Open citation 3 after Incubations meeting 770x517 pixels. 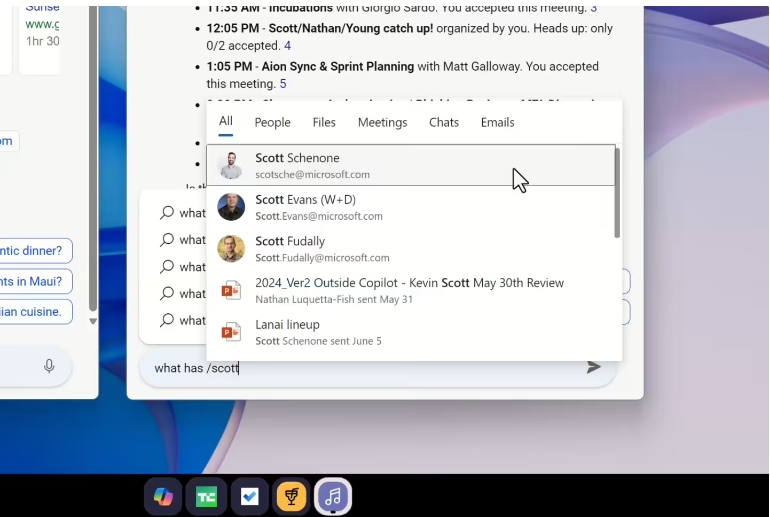pyautogui.click(x=594, y=8)
